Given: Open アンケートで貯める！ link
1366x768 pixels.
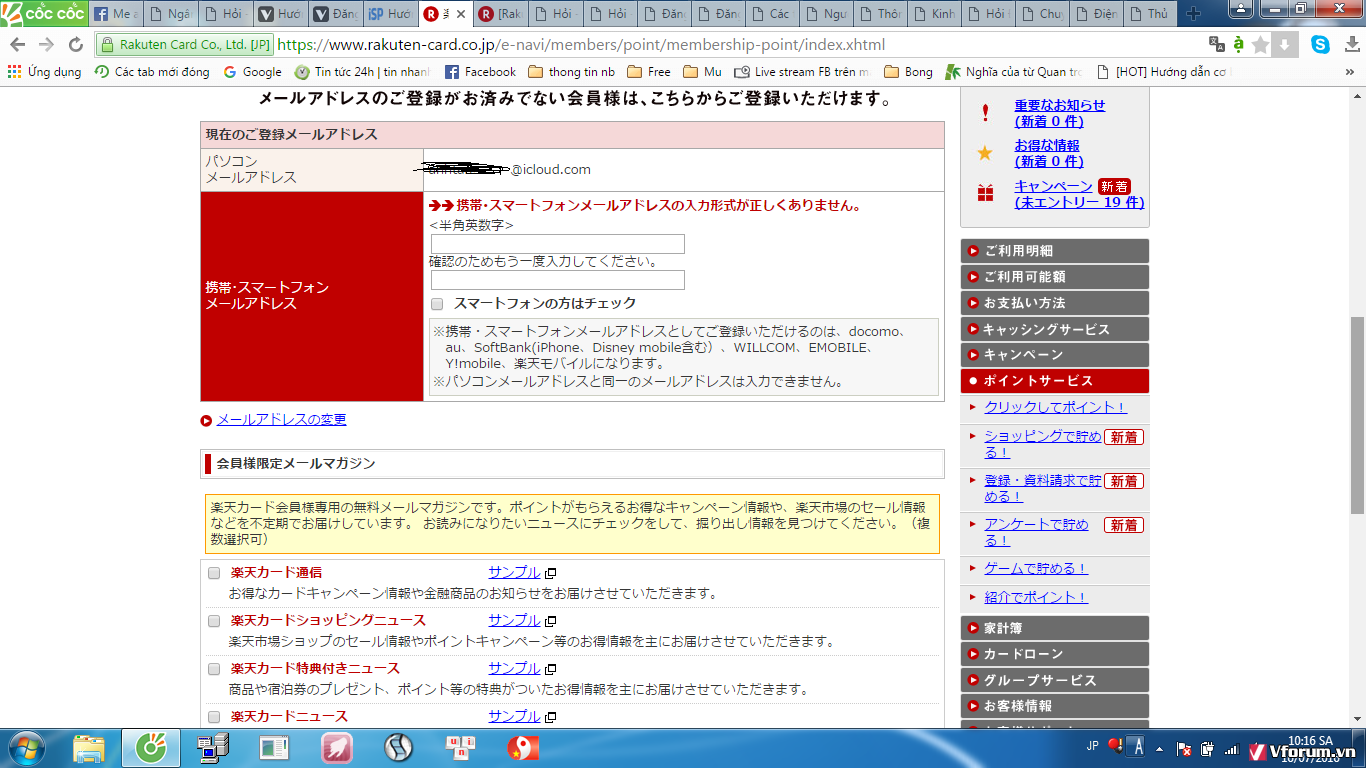Looking at the screenshot, I should tap(1036, 533).
